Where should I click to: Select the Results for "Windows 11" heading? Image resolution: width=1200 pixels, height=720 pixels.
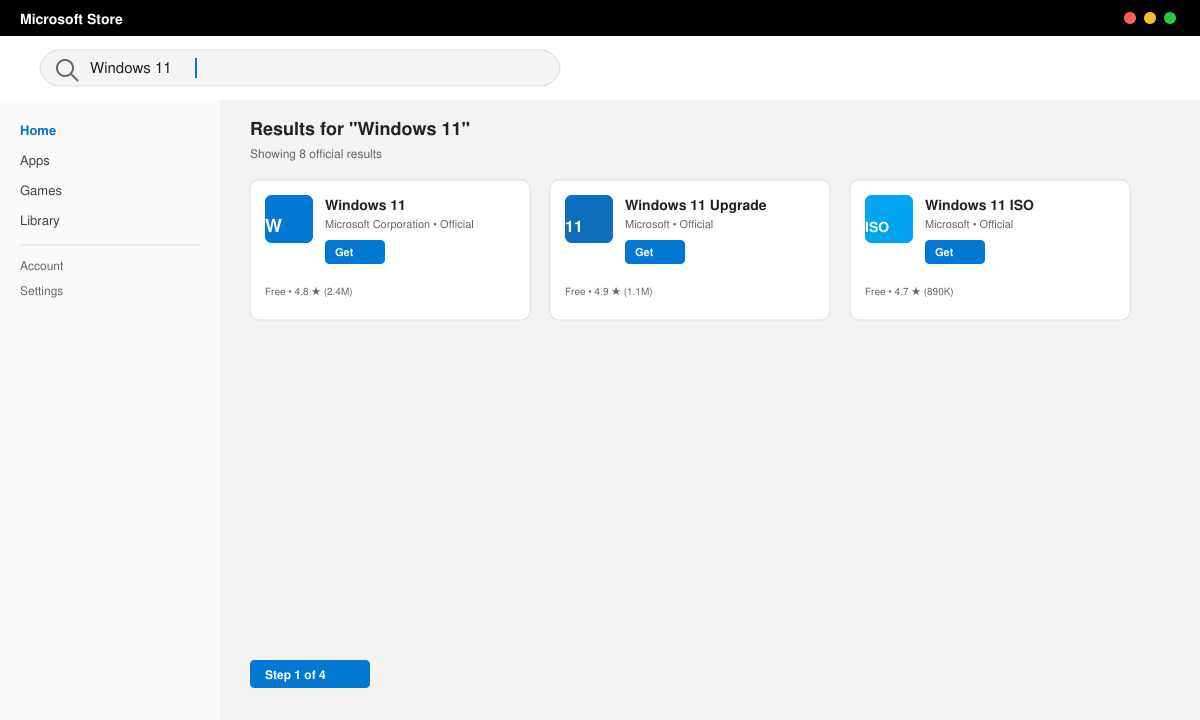(x=360, y=129)
